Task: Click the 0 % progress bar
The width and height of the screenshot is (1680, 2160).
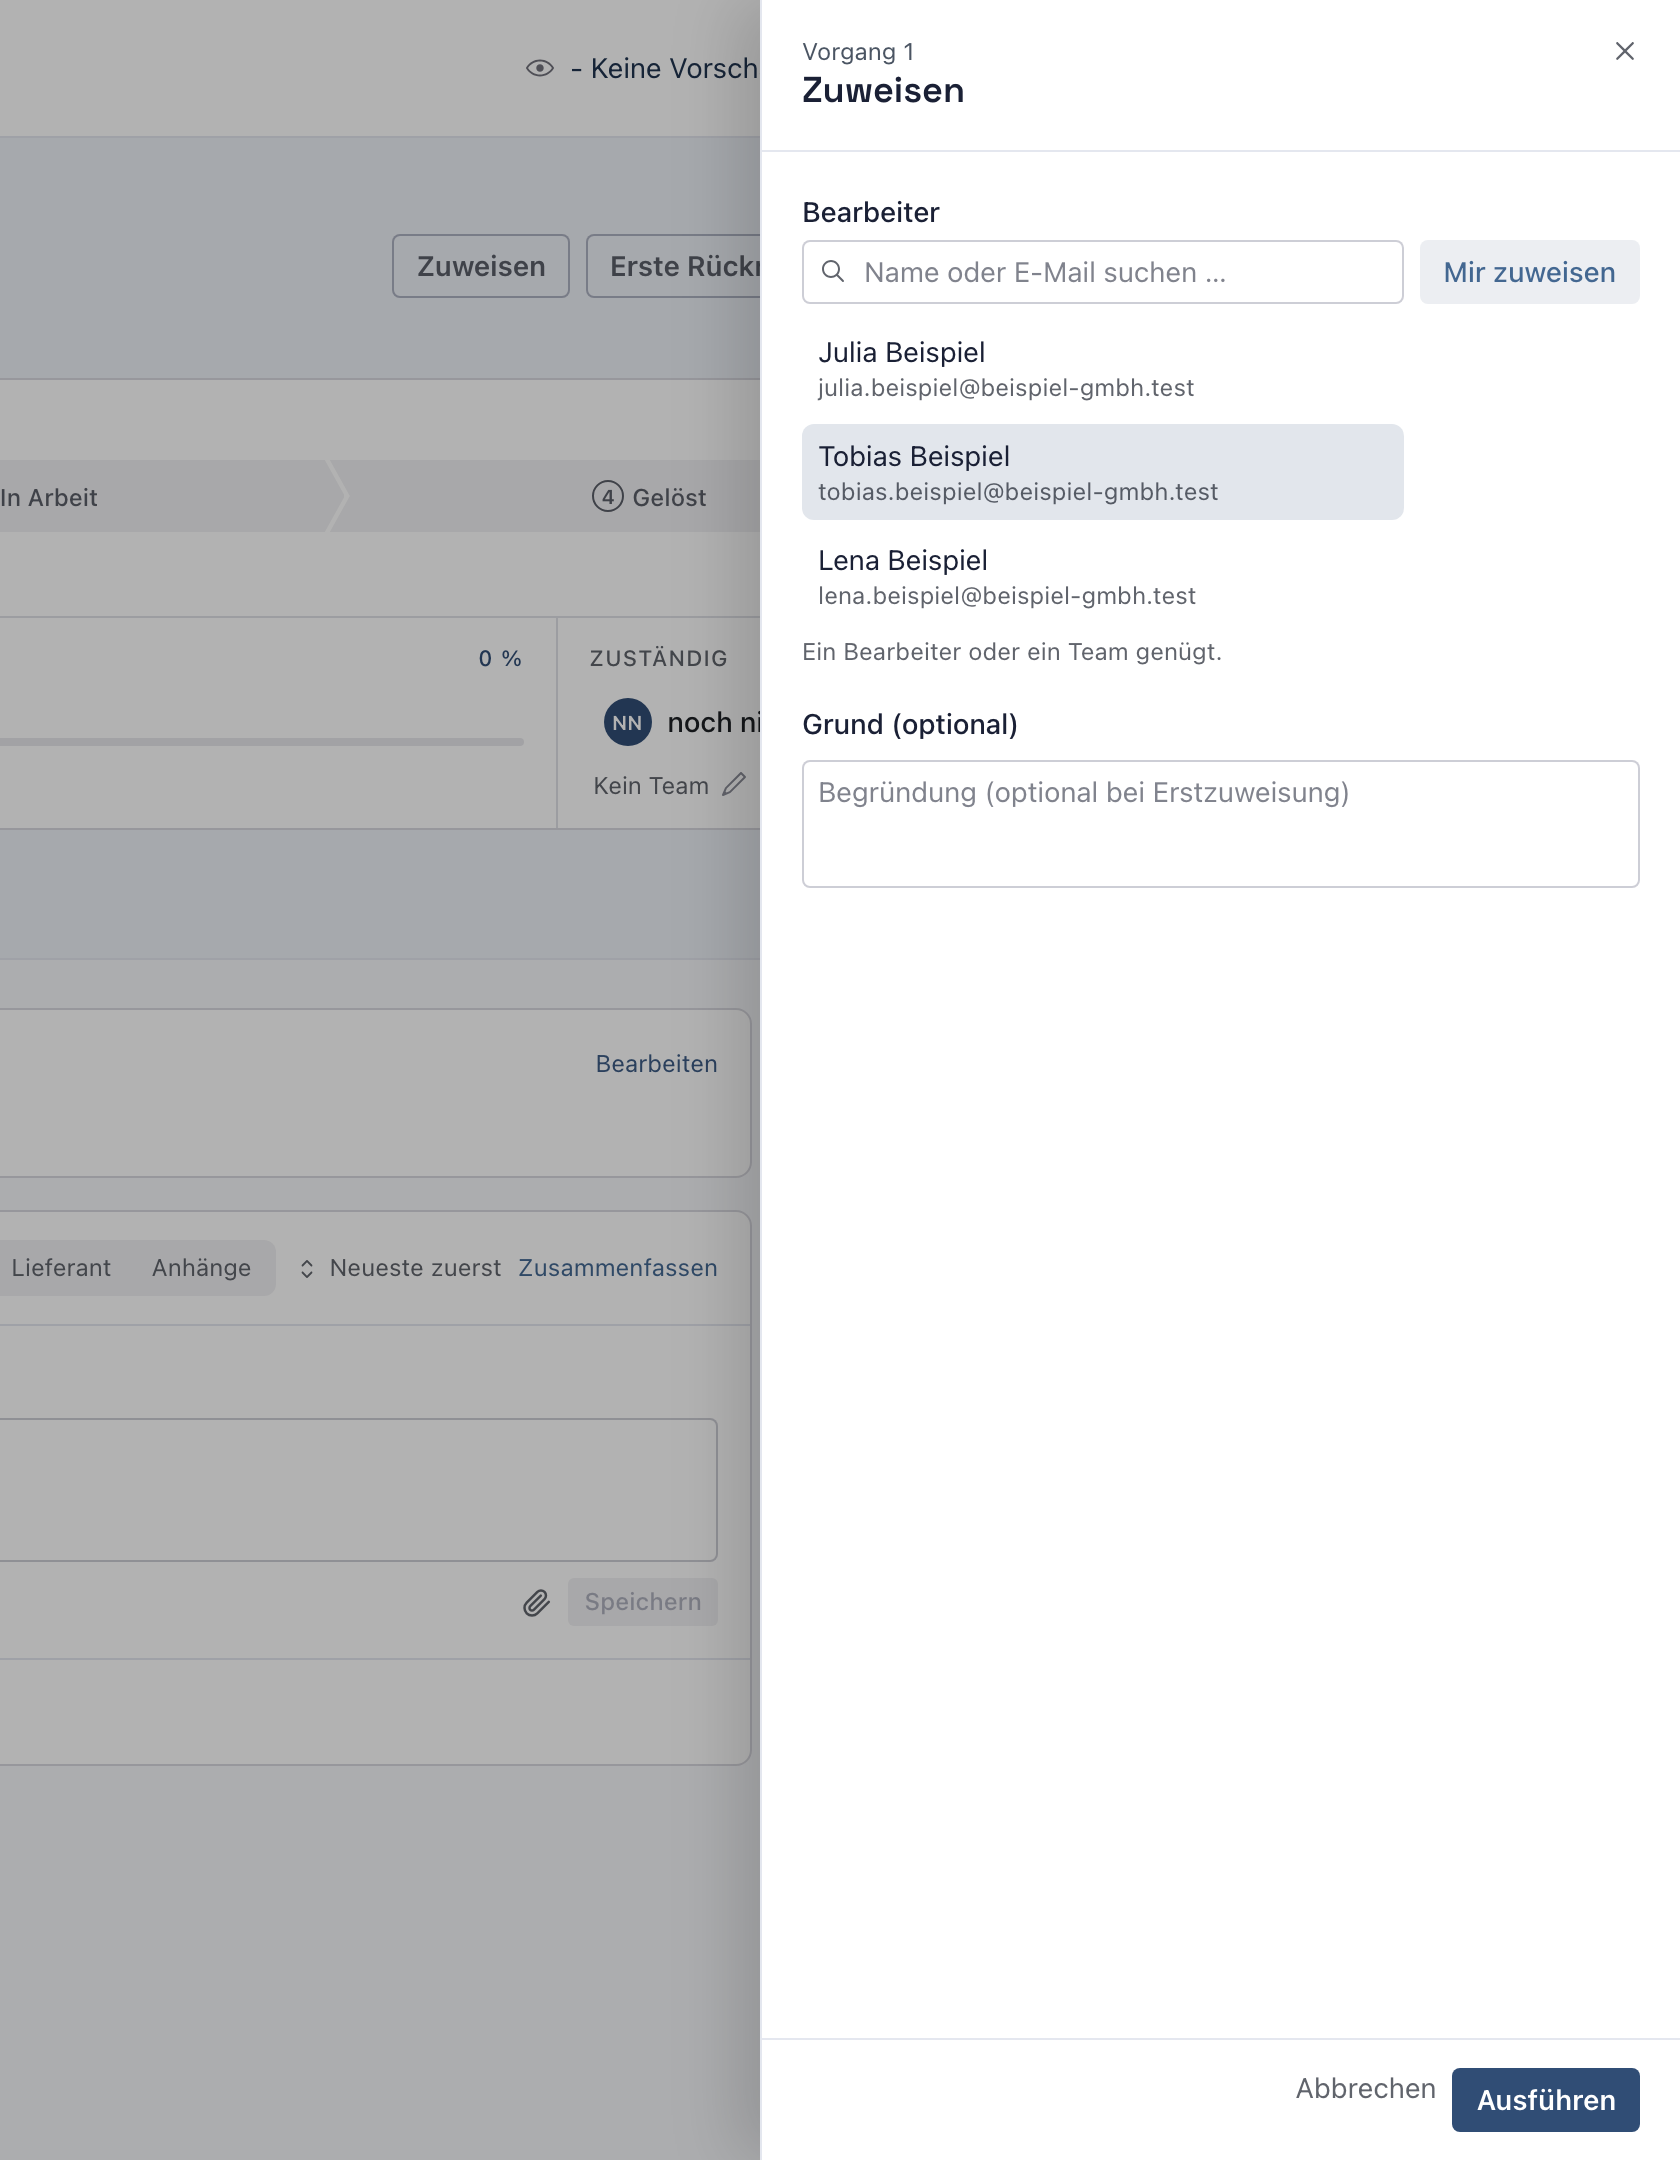Action: point(262,742)
